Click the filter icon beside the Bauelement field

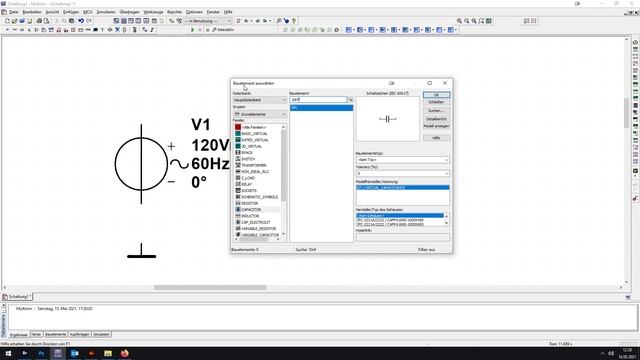350,100
